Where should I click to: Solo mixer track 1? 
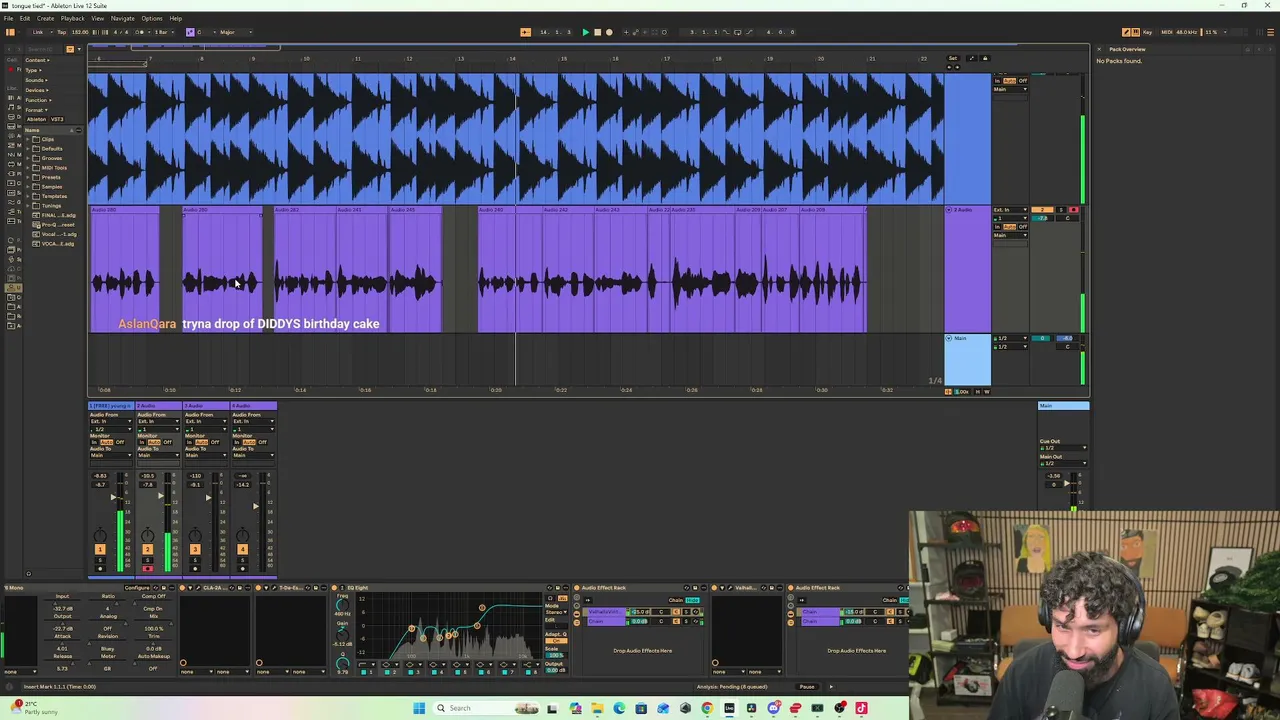tap(99, 560)
